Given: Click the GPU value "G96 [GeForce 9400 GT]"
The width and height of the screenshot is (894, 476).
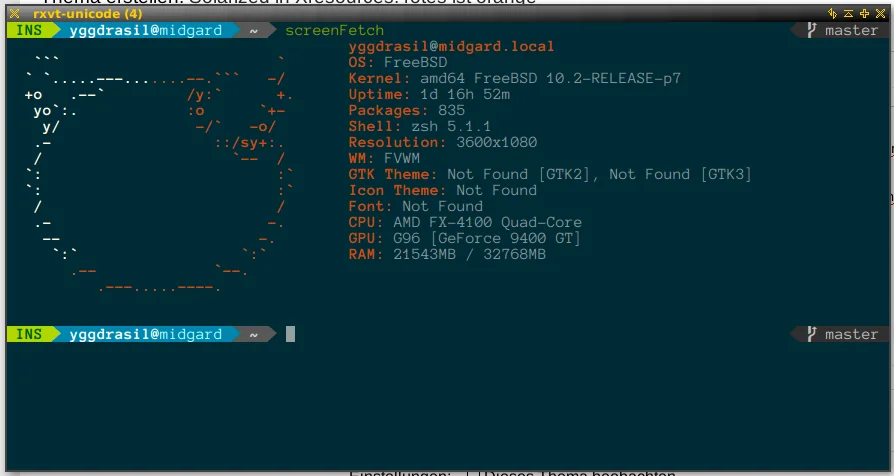Looking at the screenshot, I should tap(486, 238).
